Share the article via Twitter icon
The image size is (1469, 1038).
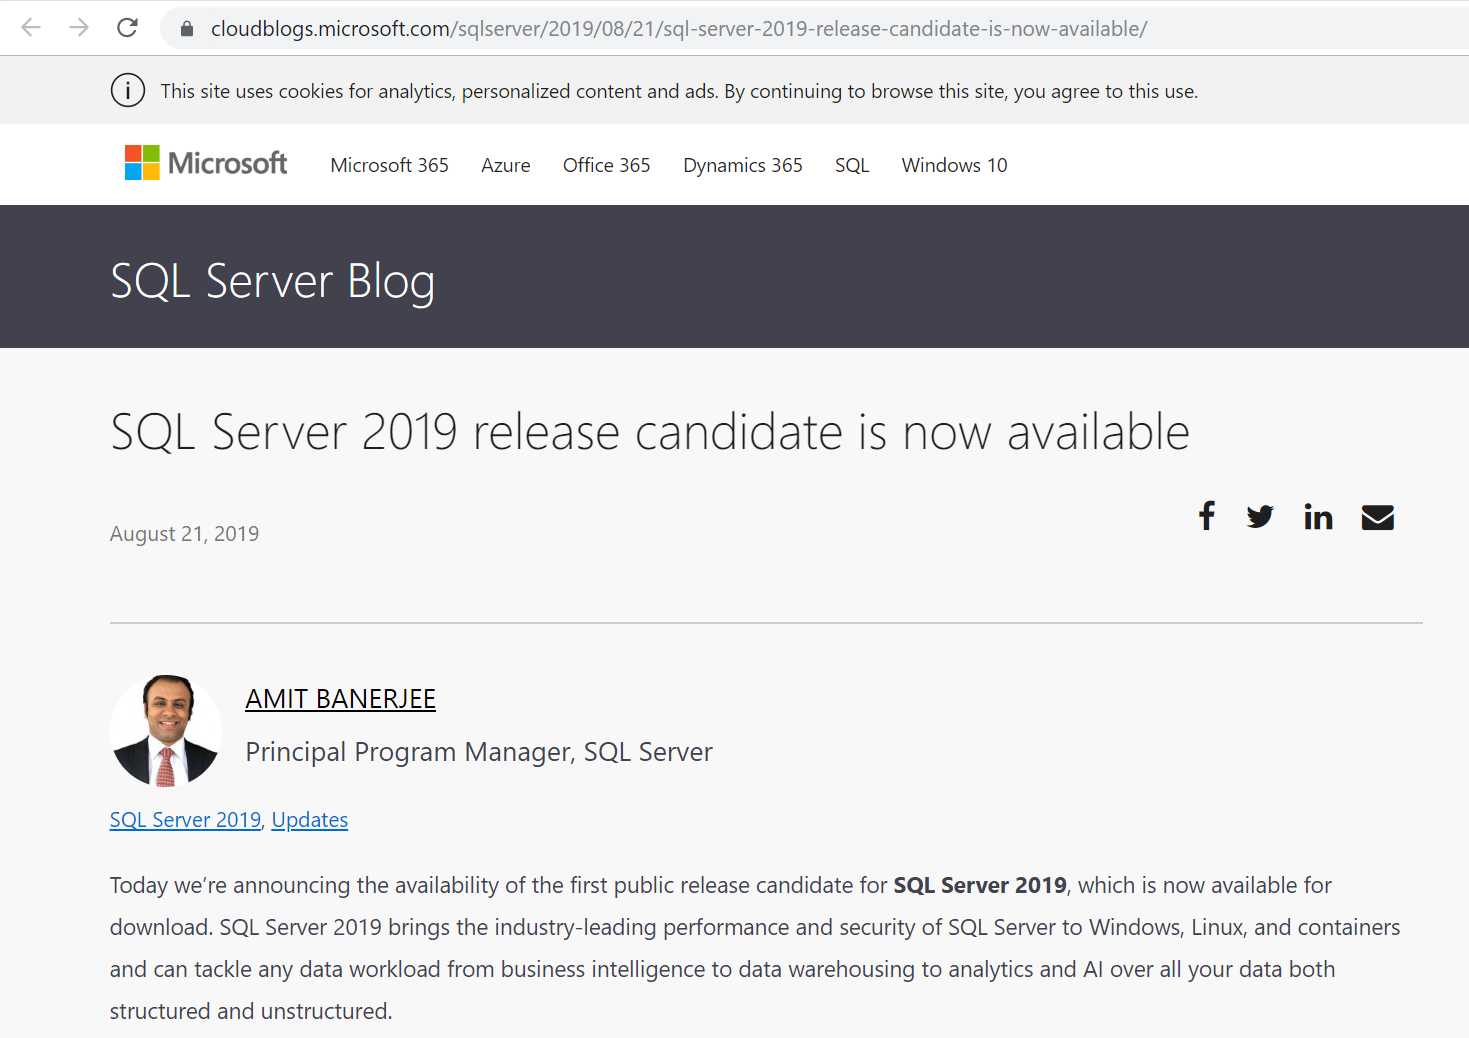point(1260,517)
